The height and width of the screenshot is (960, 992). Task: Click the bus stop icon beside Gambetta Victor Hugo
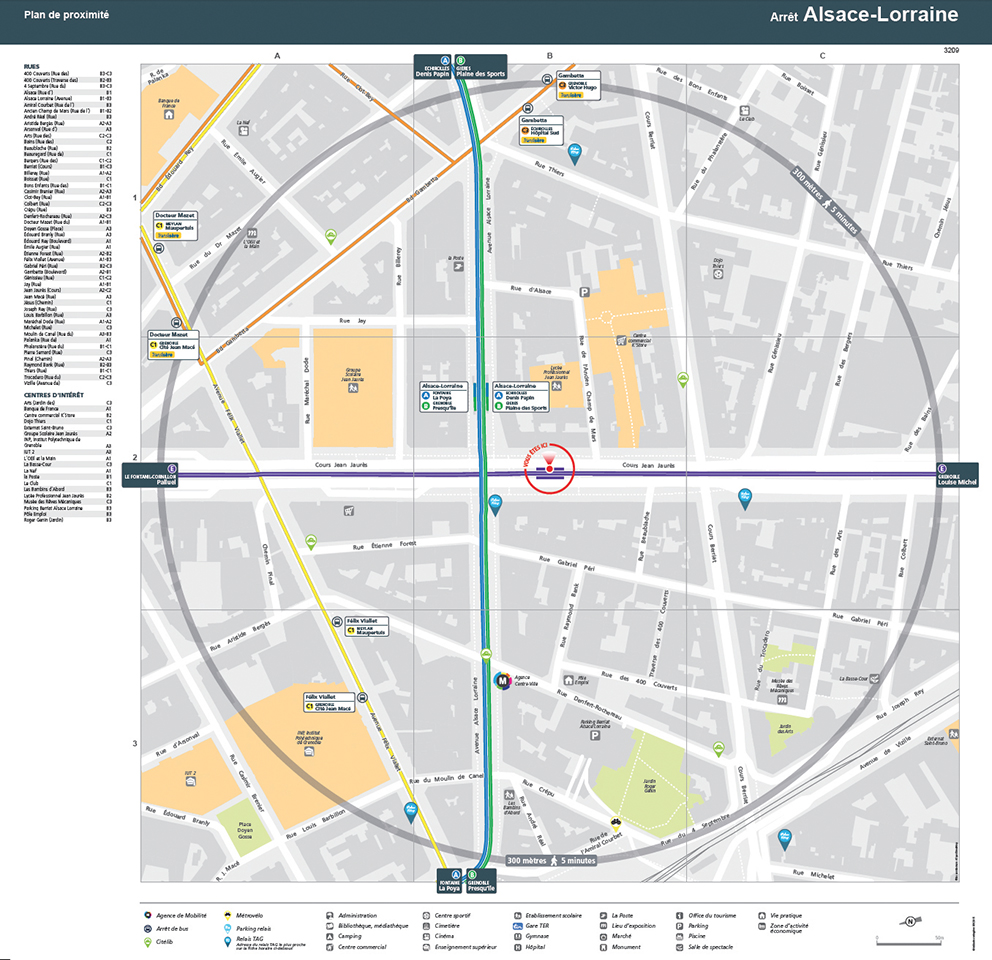547,79
